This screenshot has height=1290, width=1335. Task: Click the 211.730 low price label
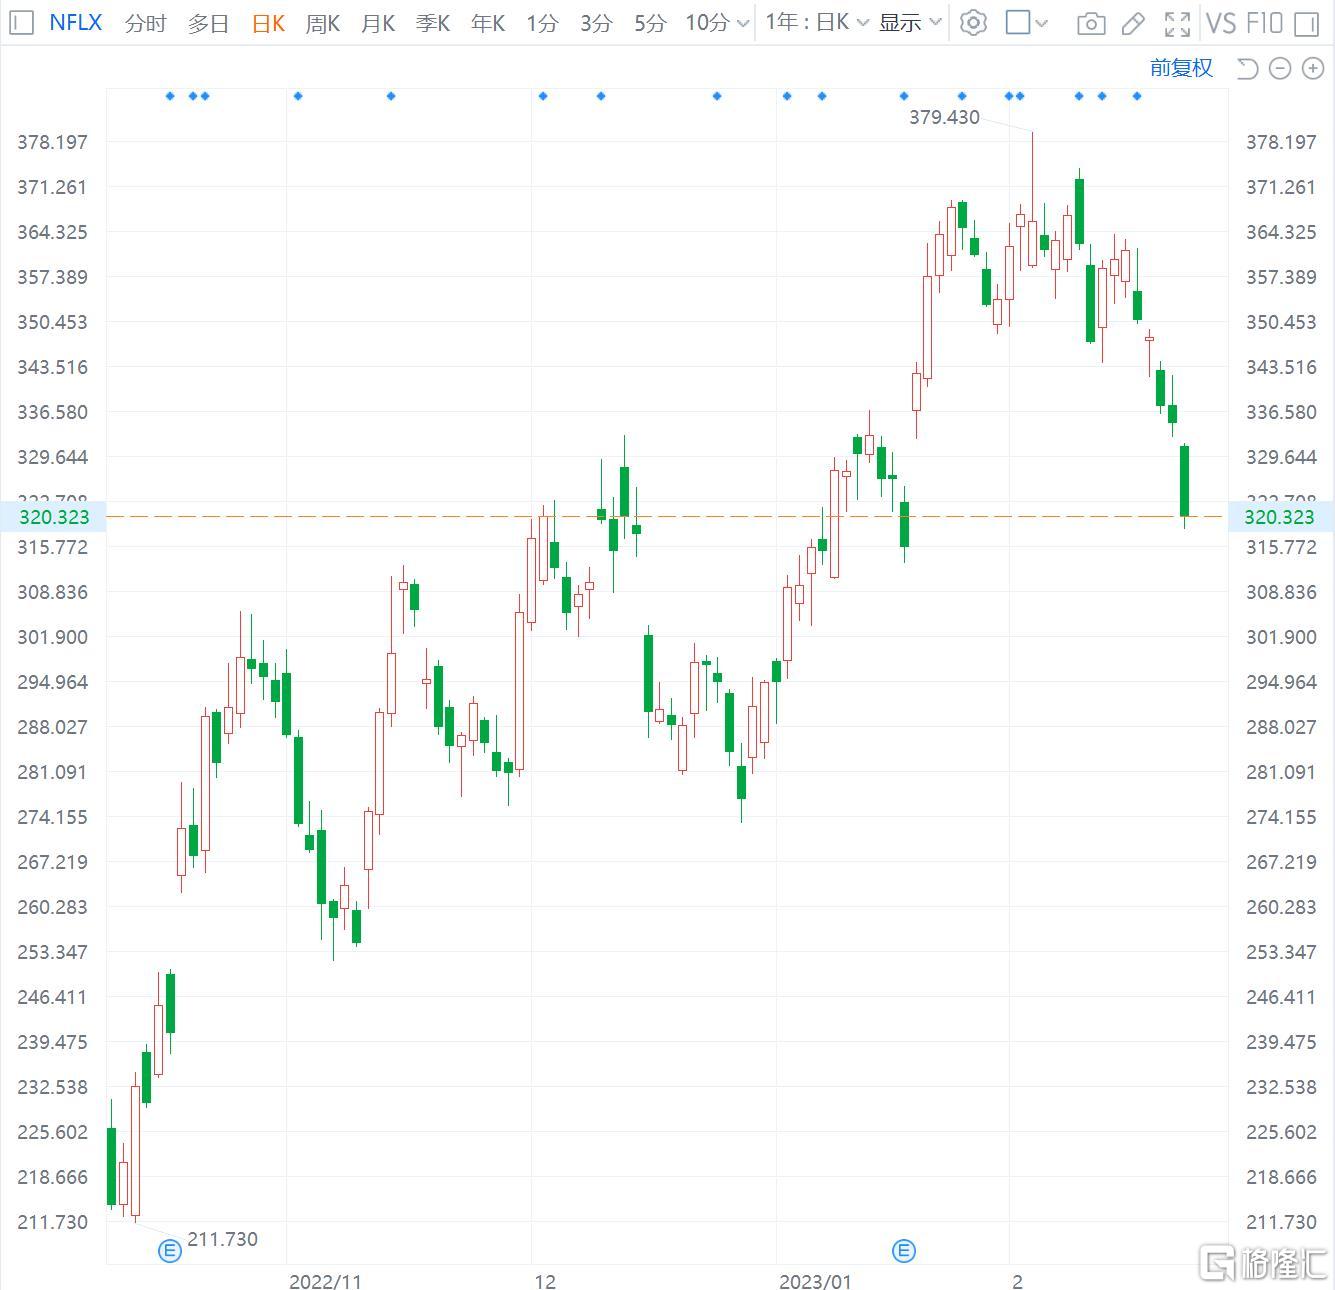[x=222, y=1239]
